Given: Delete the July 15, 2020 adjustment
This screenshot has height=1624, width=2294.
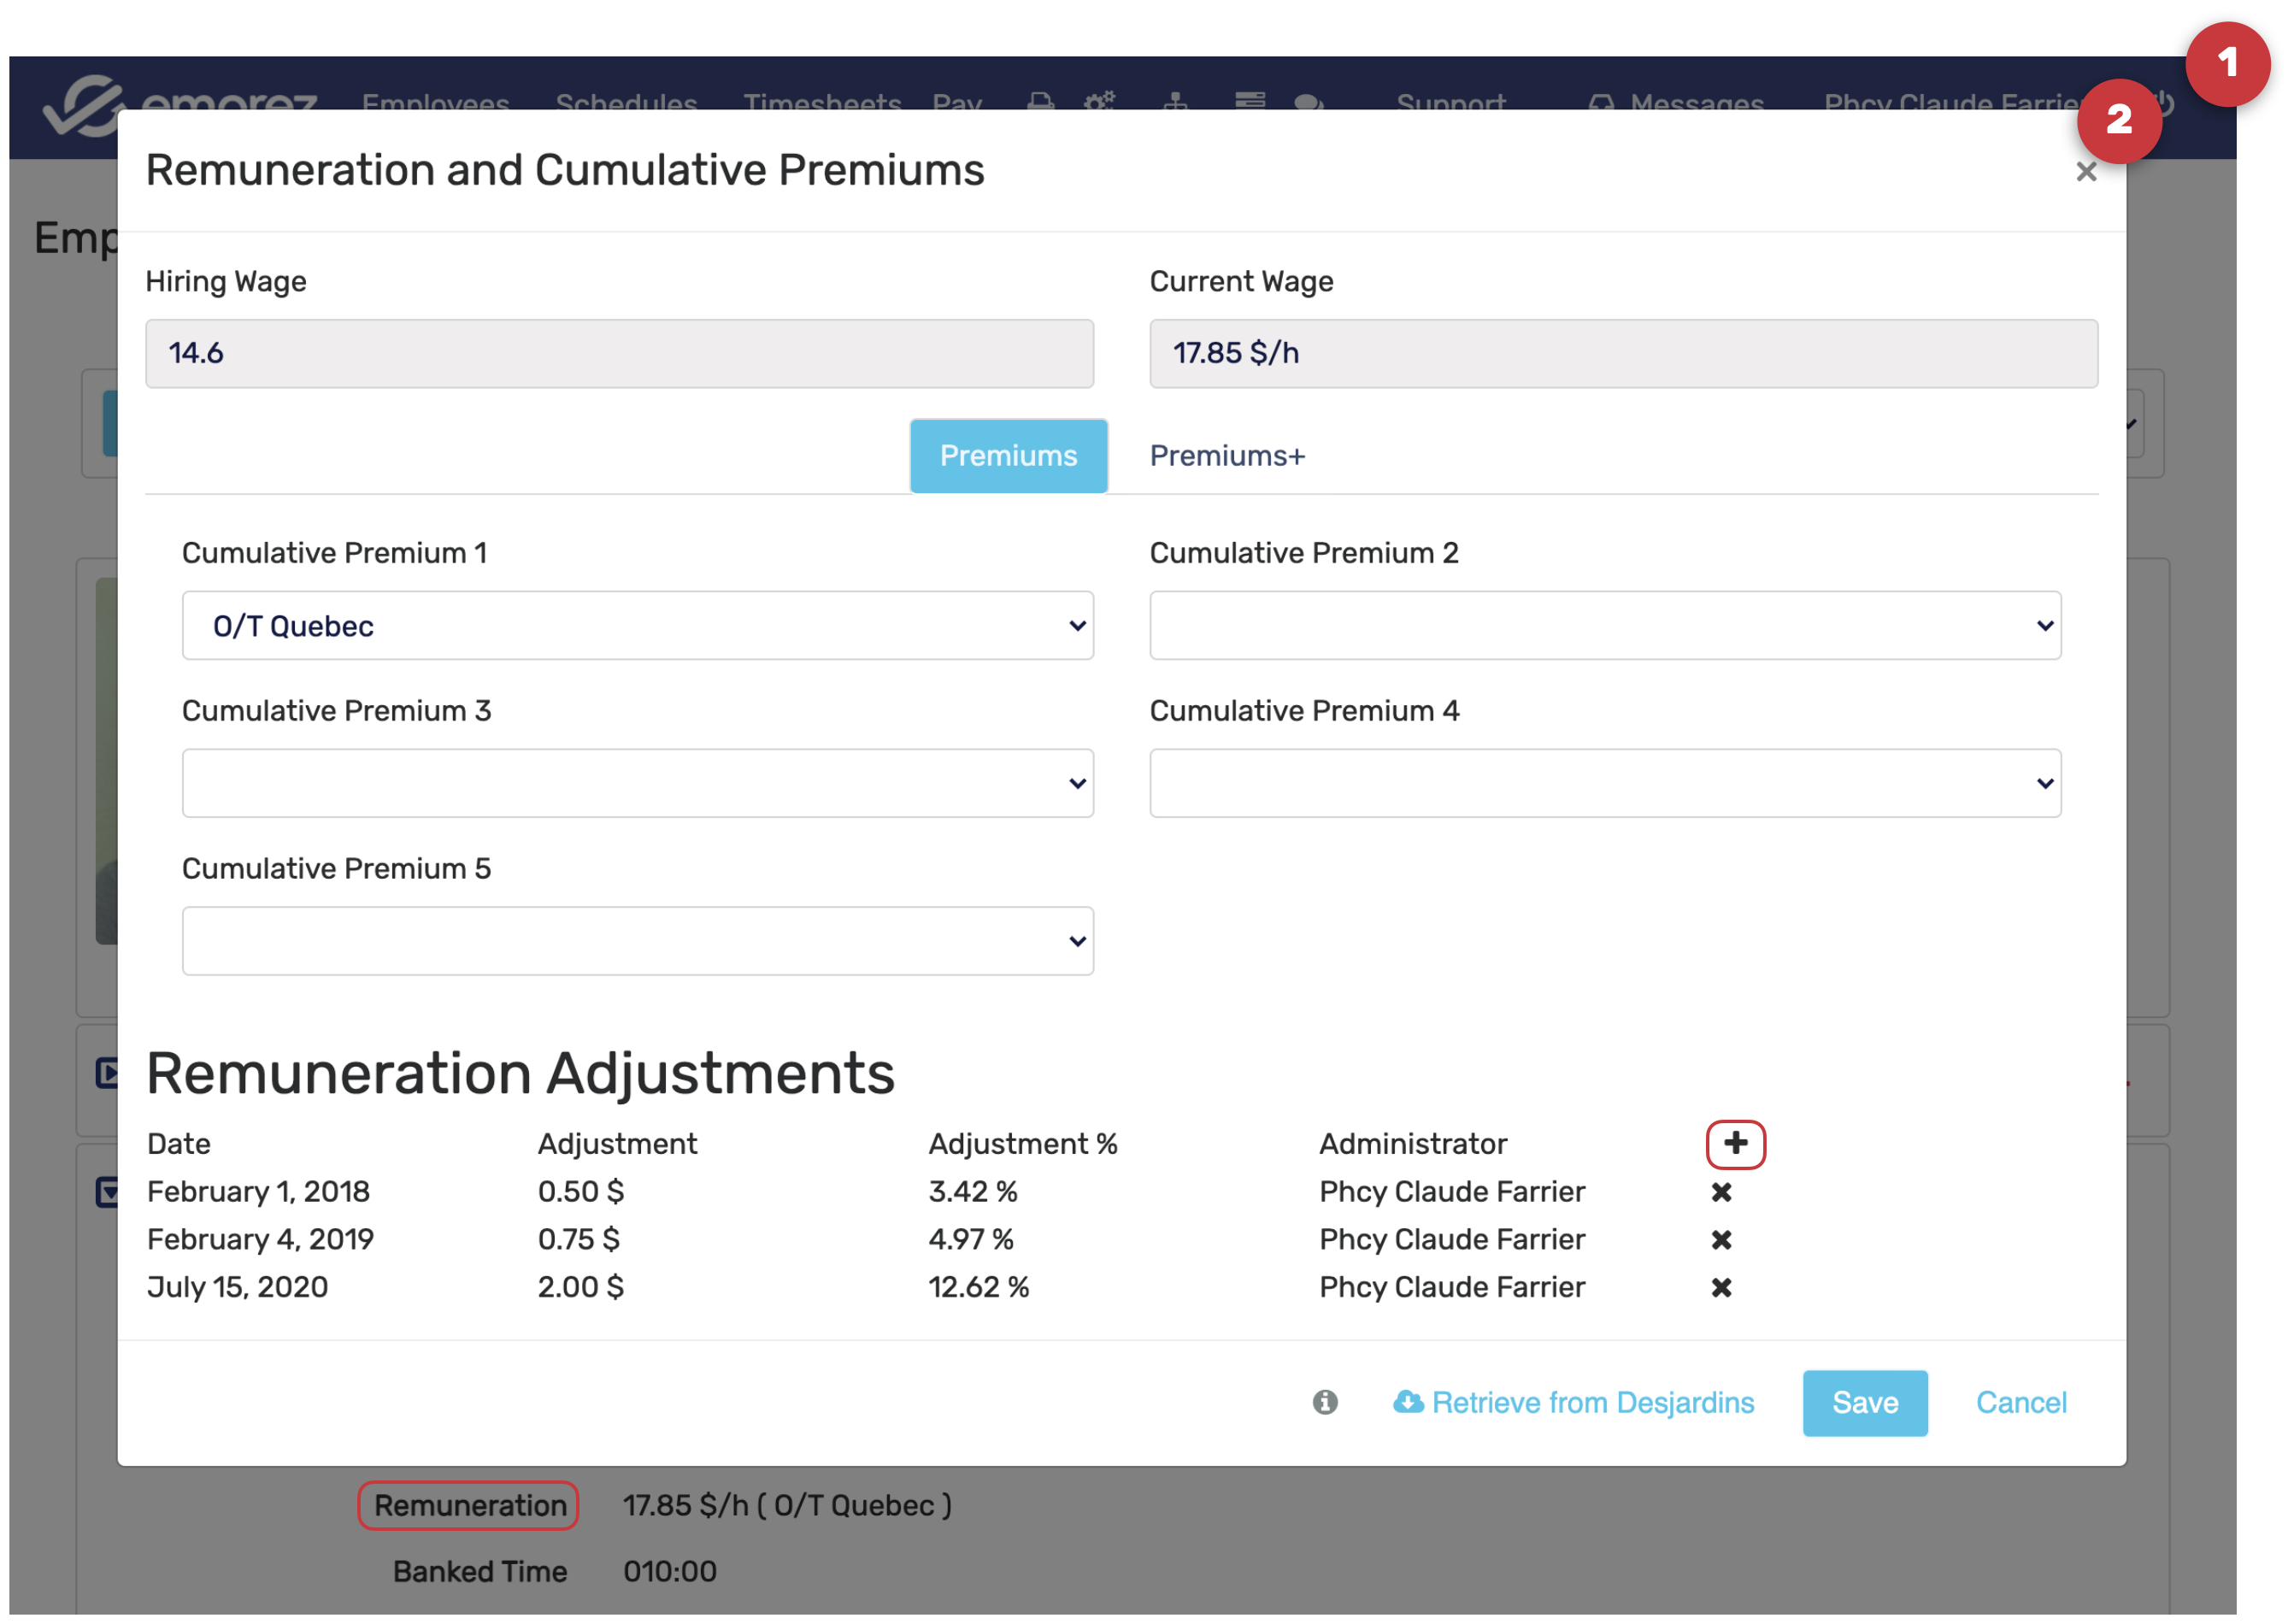Looking at the screenshot, I should pyautogui.click(x=1720, y=1287).
